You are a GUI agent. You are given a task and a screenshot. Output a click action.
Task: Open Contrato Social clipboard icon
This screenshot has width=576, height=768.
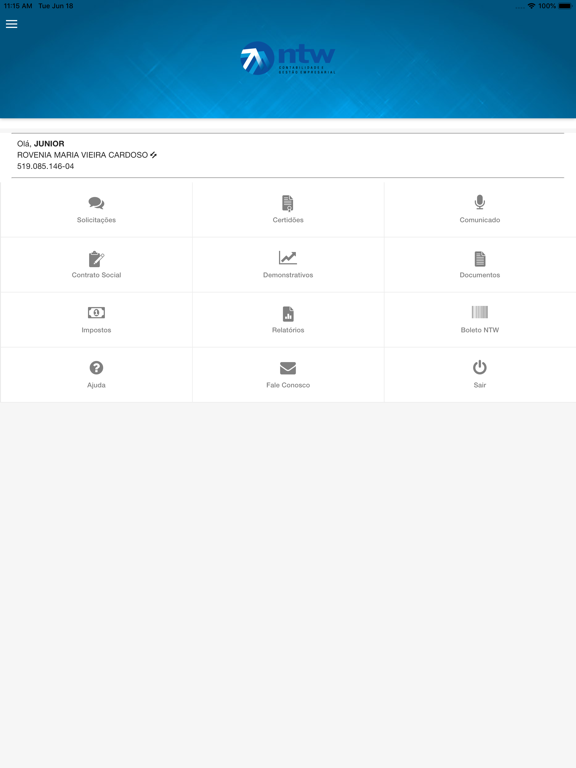click(x=96, y=259)
